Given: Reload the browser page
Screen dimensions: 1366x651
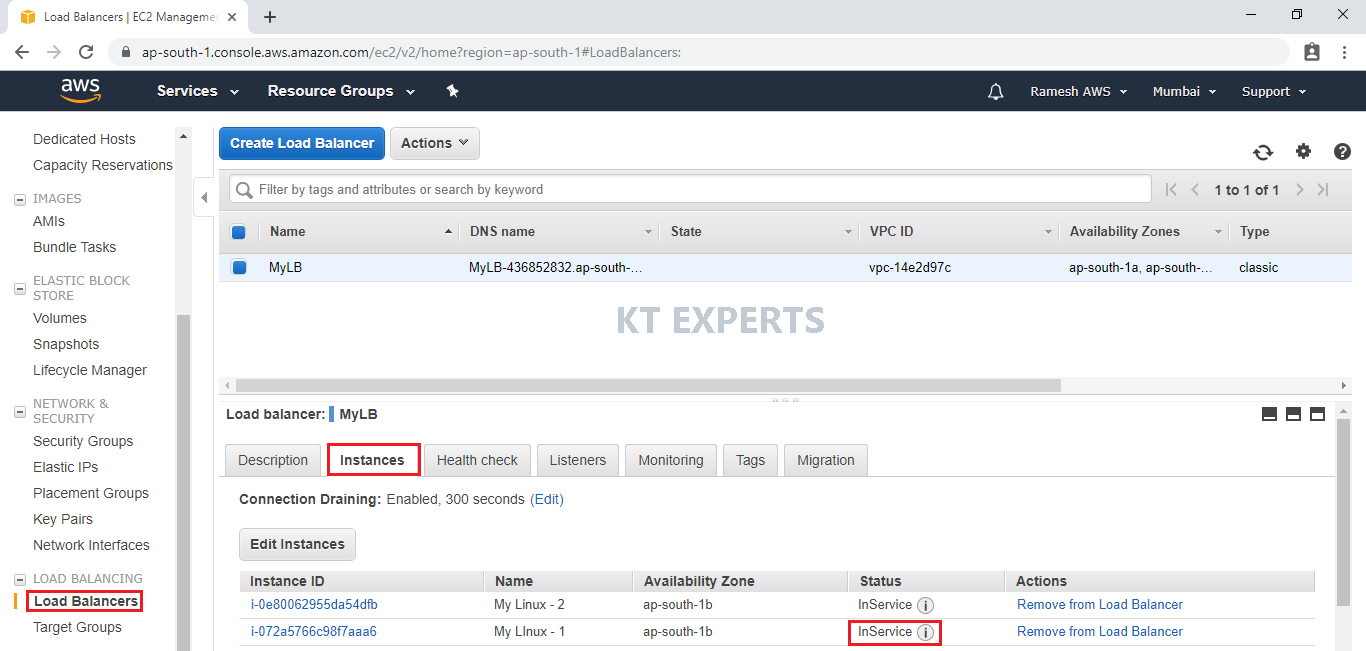Looking at the screenshot, I should (86, 52).
